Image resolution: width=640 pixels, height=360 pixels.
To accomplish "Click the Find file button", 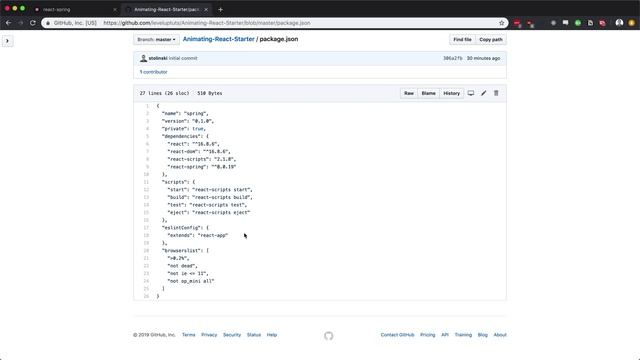I will (462, 40).
